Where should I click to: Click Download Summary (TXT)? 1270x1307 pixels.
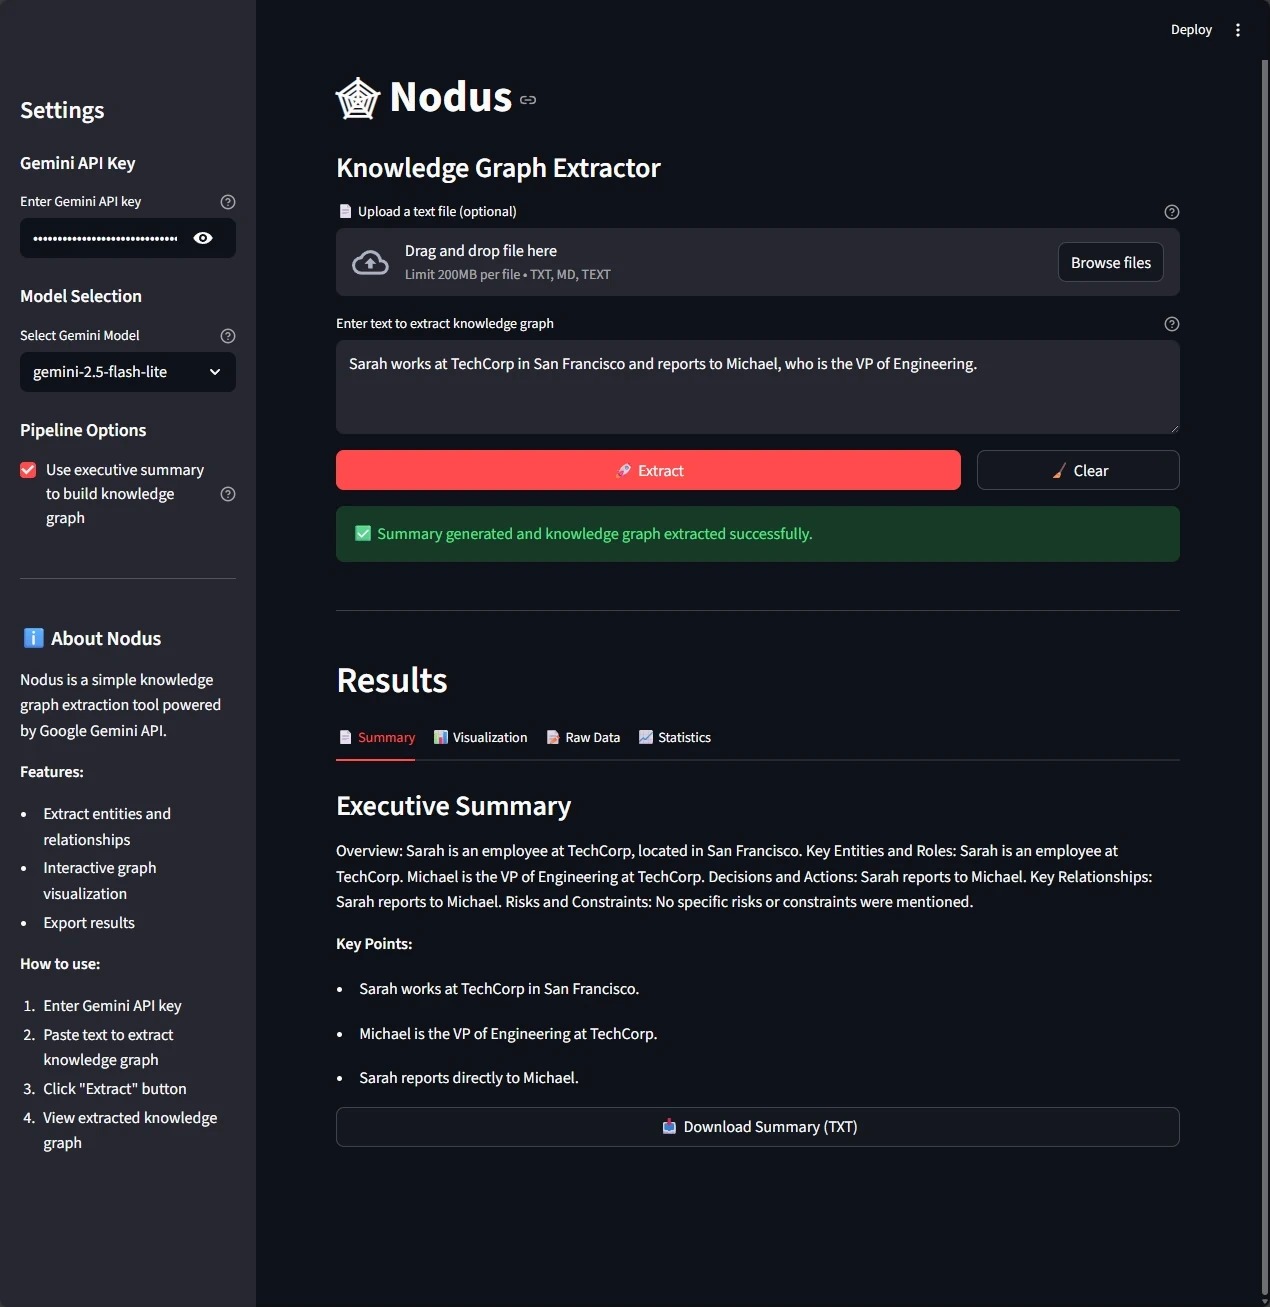click(x=757, y=1126)
